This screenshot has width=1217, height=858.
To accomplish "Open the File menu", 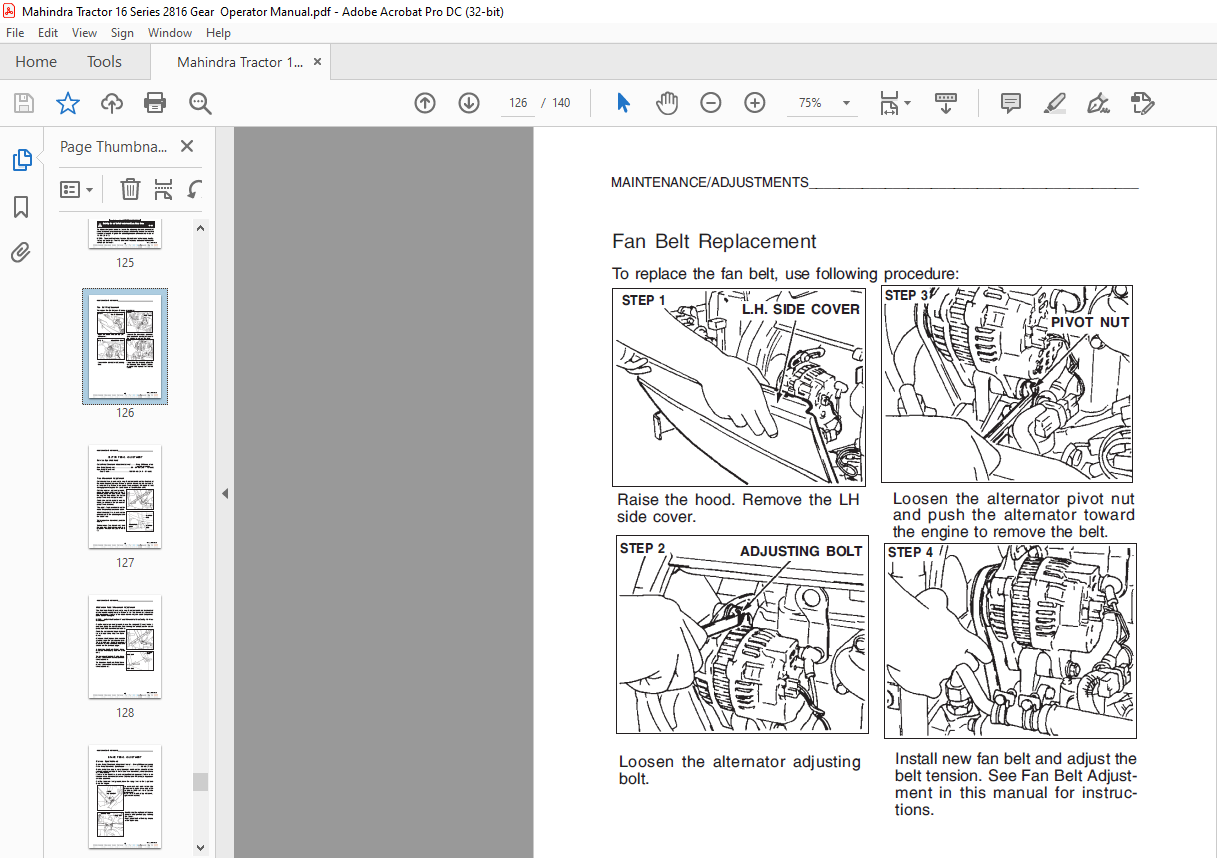I will coord(15,33).
